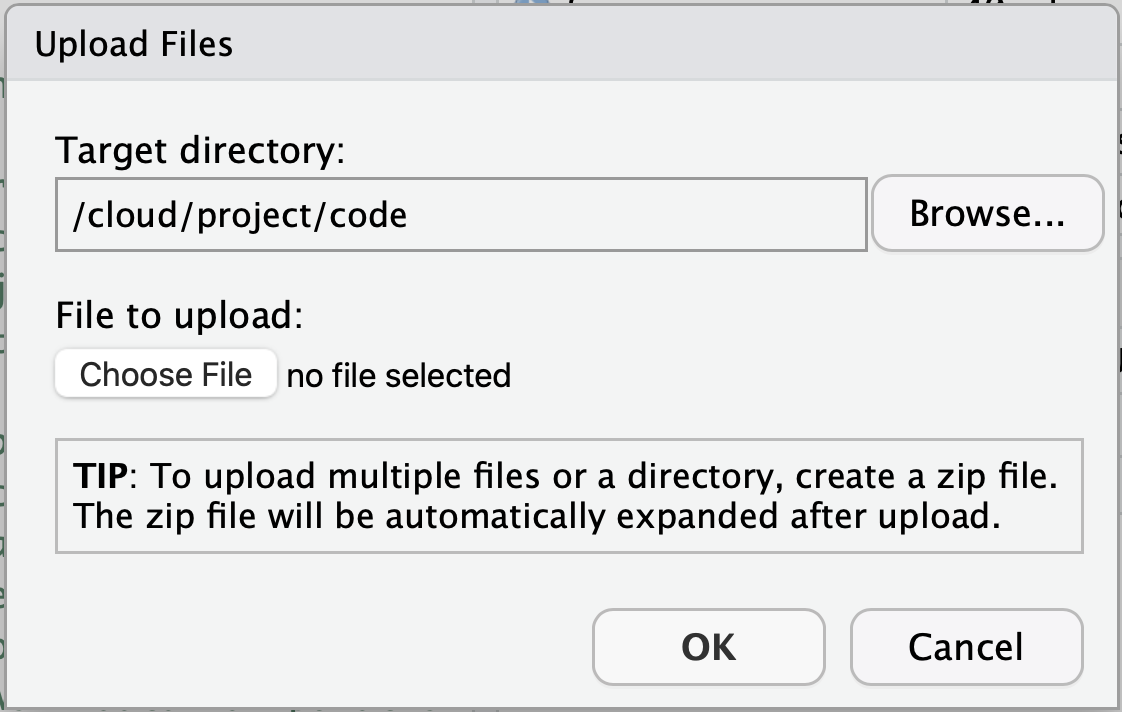This screenshot has height=712, width=1122.
Task: Click the tip box about zip files
Action: [570, 496]
